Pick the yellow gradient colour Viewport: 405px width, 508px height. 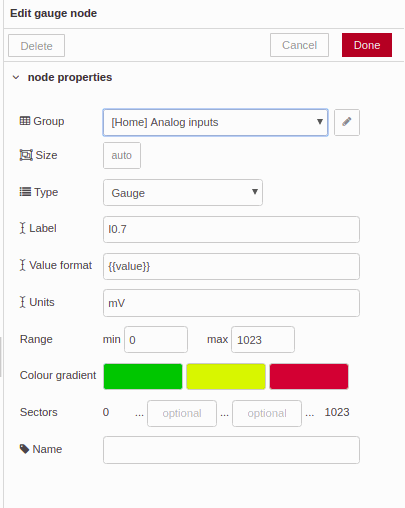(x=226, y=376)
